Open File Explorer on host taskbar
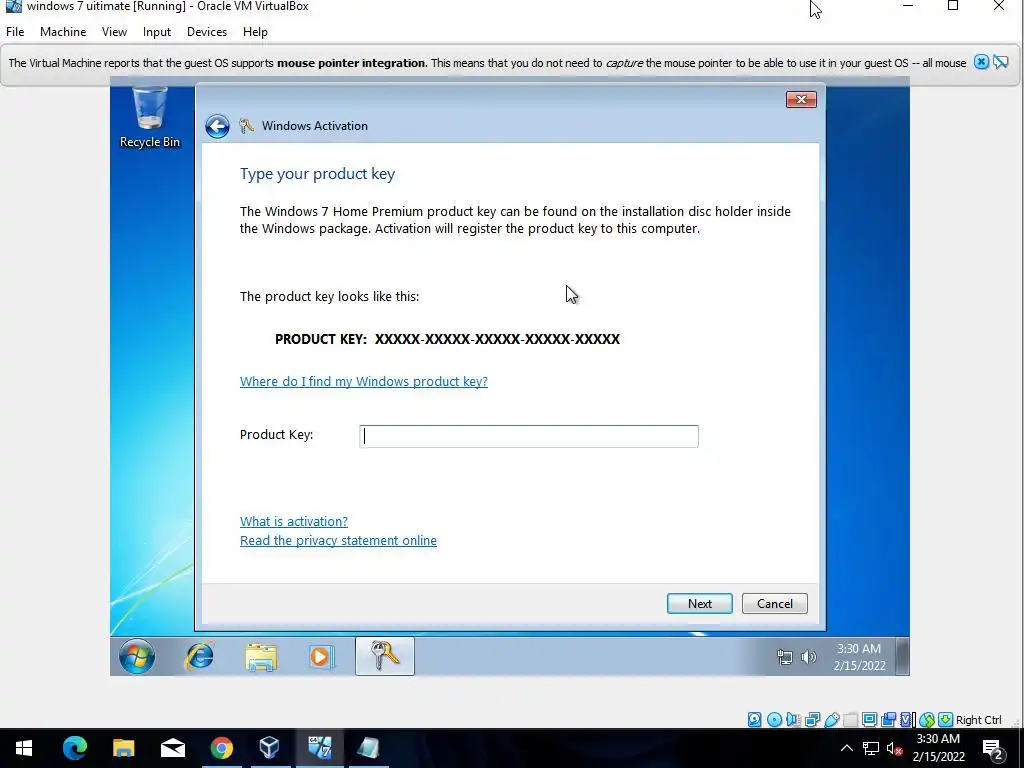Viewport: 1024px width, 768px height. (x=123, y=748)
